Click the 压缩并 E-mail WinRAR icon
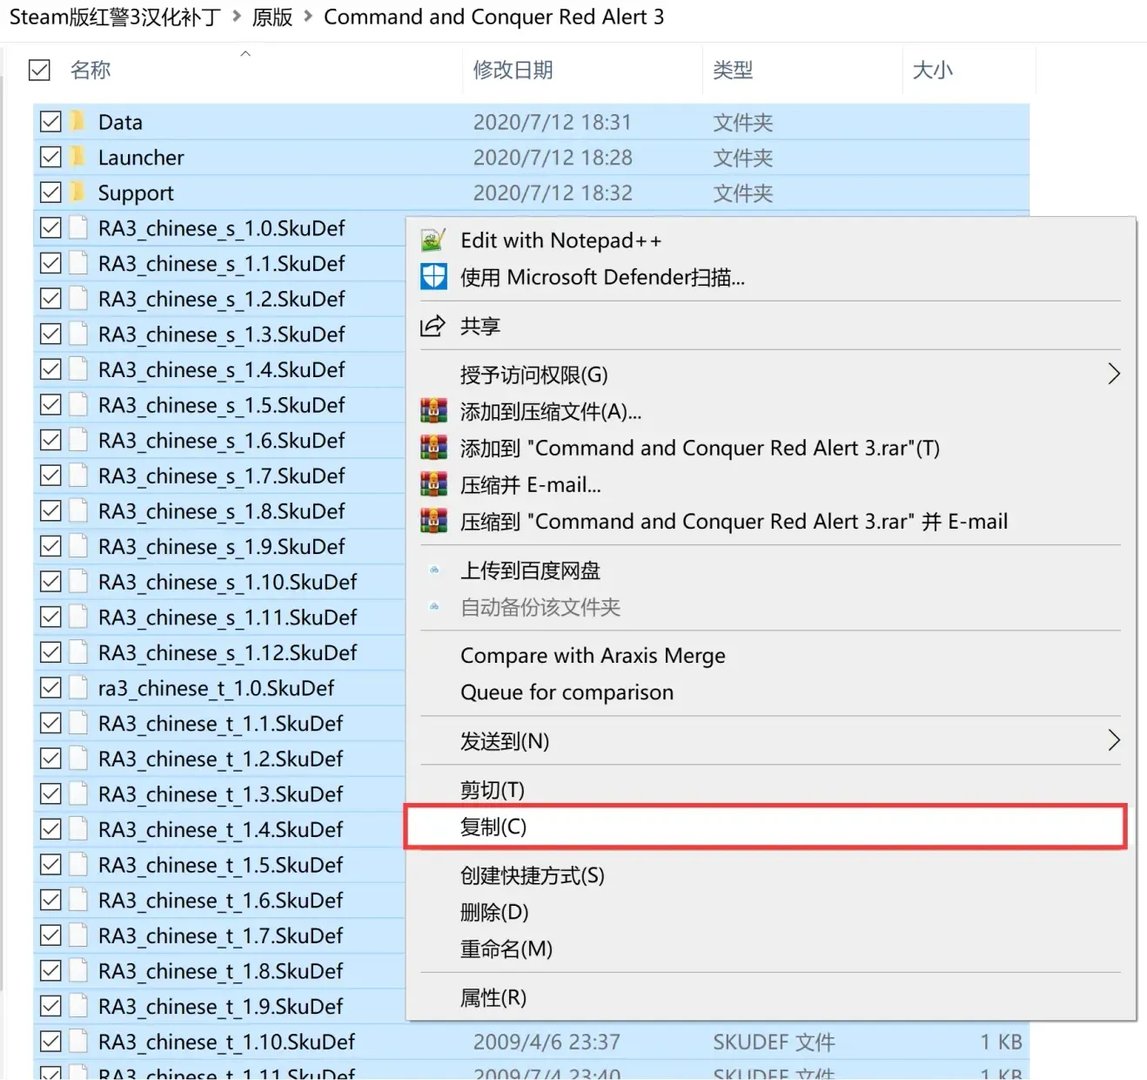The width and height of the screenshot is (1147, 1080). pyautogui.click(x=434, y=484)
